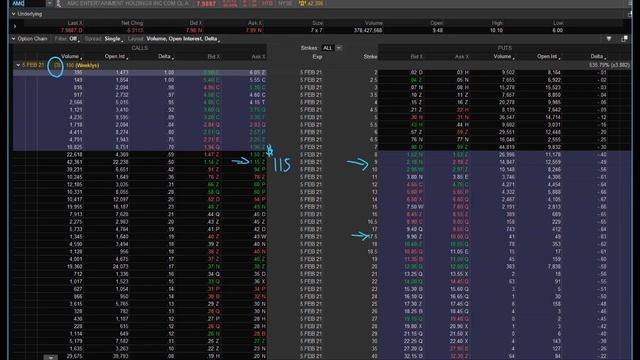Click the Strike column header
Screen dimensions: 640x360
[370, 57]
